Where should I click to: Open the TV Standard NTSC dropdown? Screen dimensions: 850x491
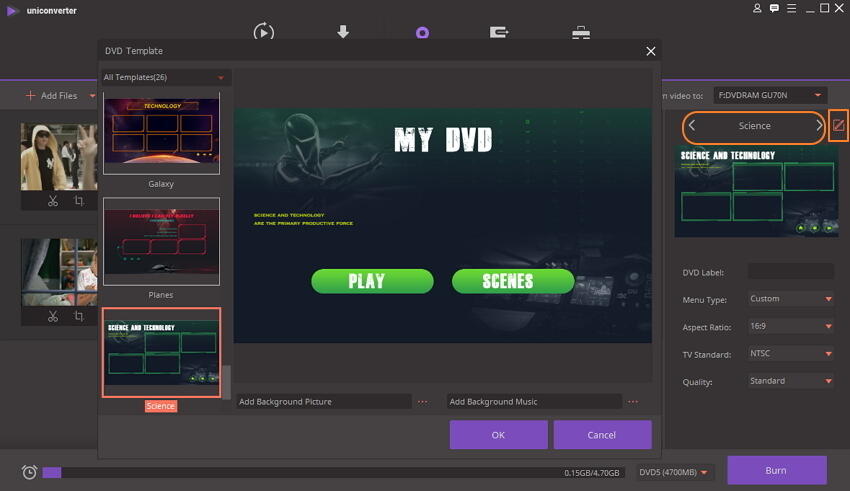click(x=790, y=353)
